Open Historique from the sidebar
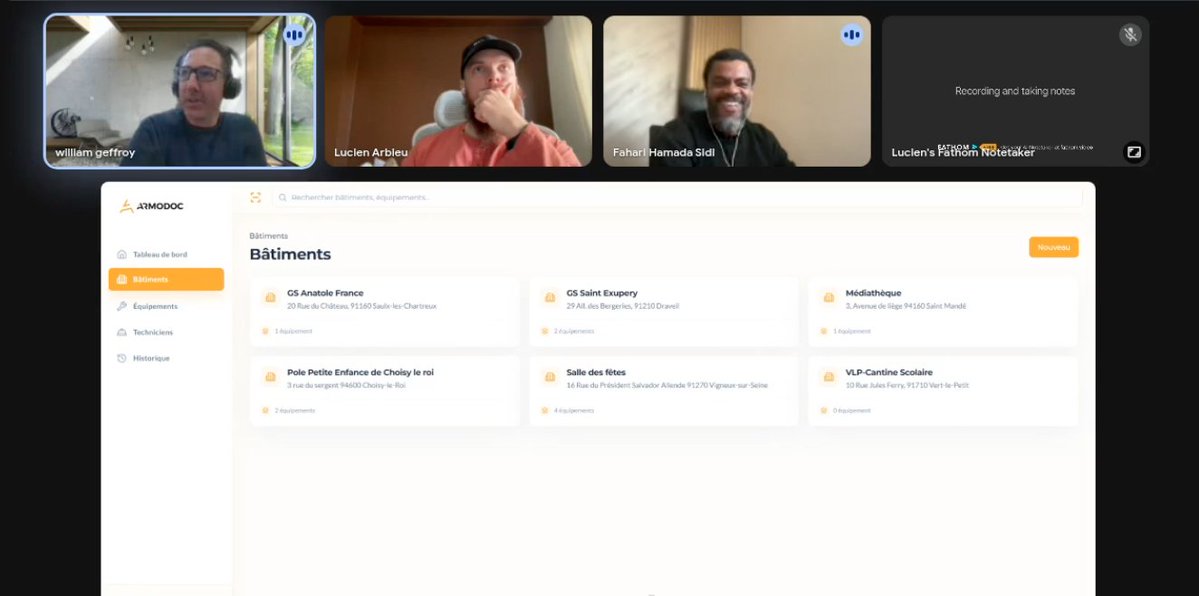Screen dimensions: 1199x596 pyautogui.click(x=166, y=358)
